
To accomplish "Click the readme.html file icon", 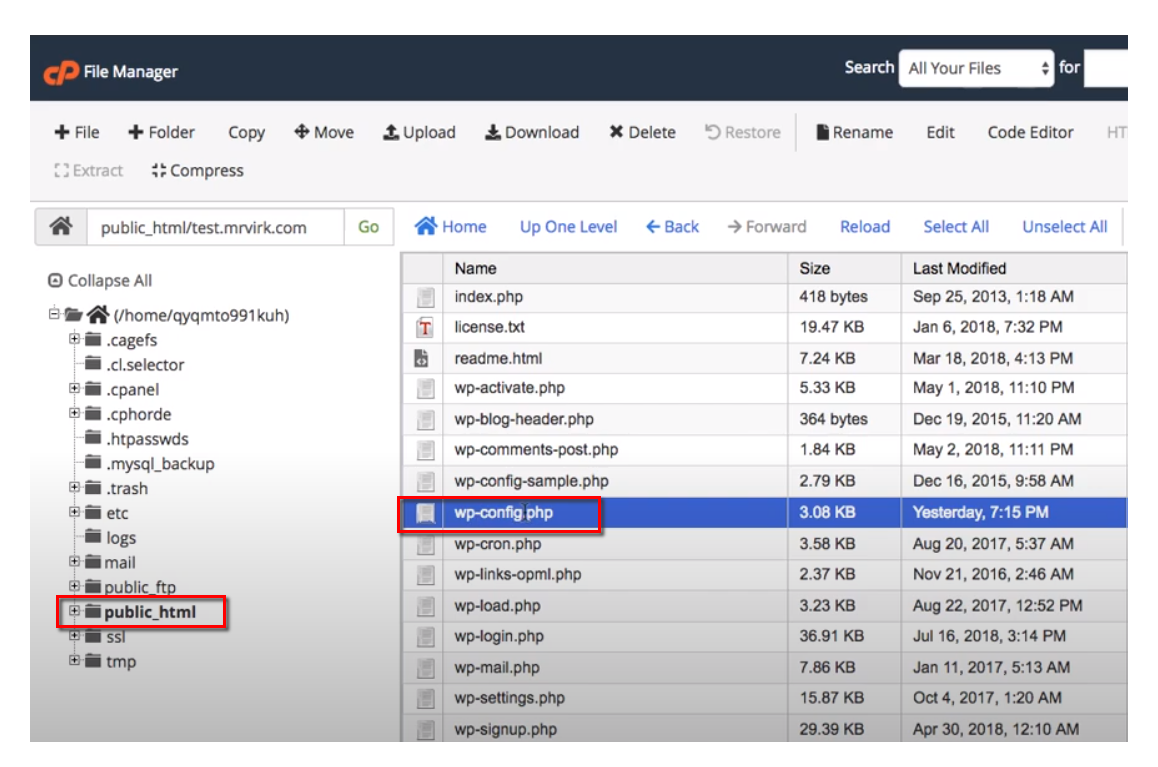I will tap(421, 359).
